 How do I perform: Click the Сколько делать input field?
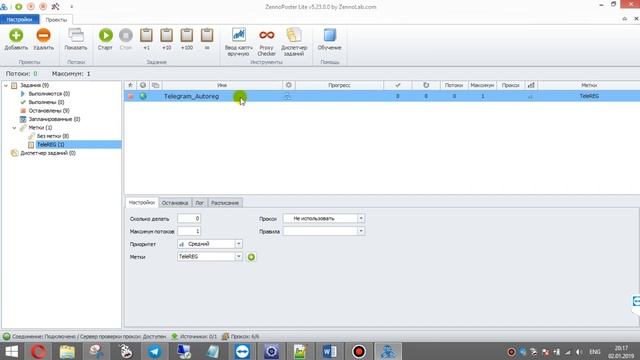click(x=189, y=218)
